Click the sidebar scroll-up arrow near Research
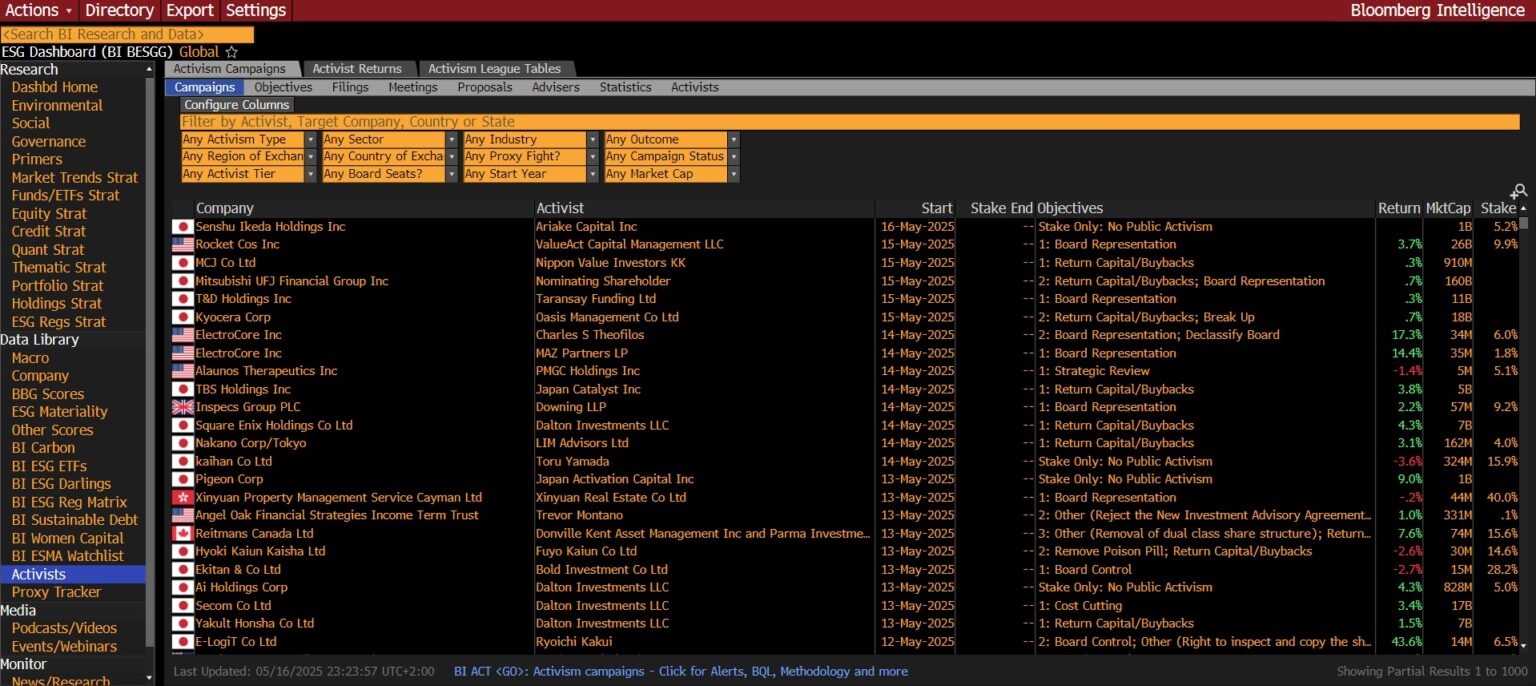The height and width of the screenshot is (686, 1536). [x=150, y=70]
